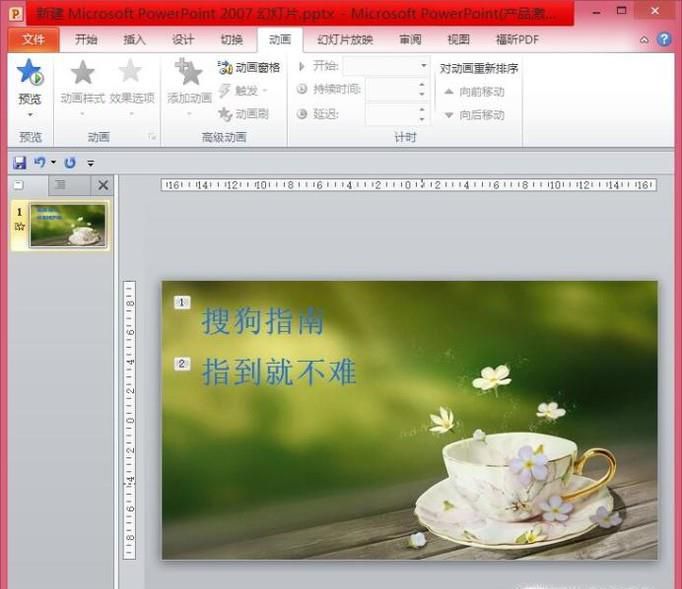Viewport: 682px width, 589px height.
Task: Click animation star marker beside slide 1 thumbnail
Action: tap(20, 226)
